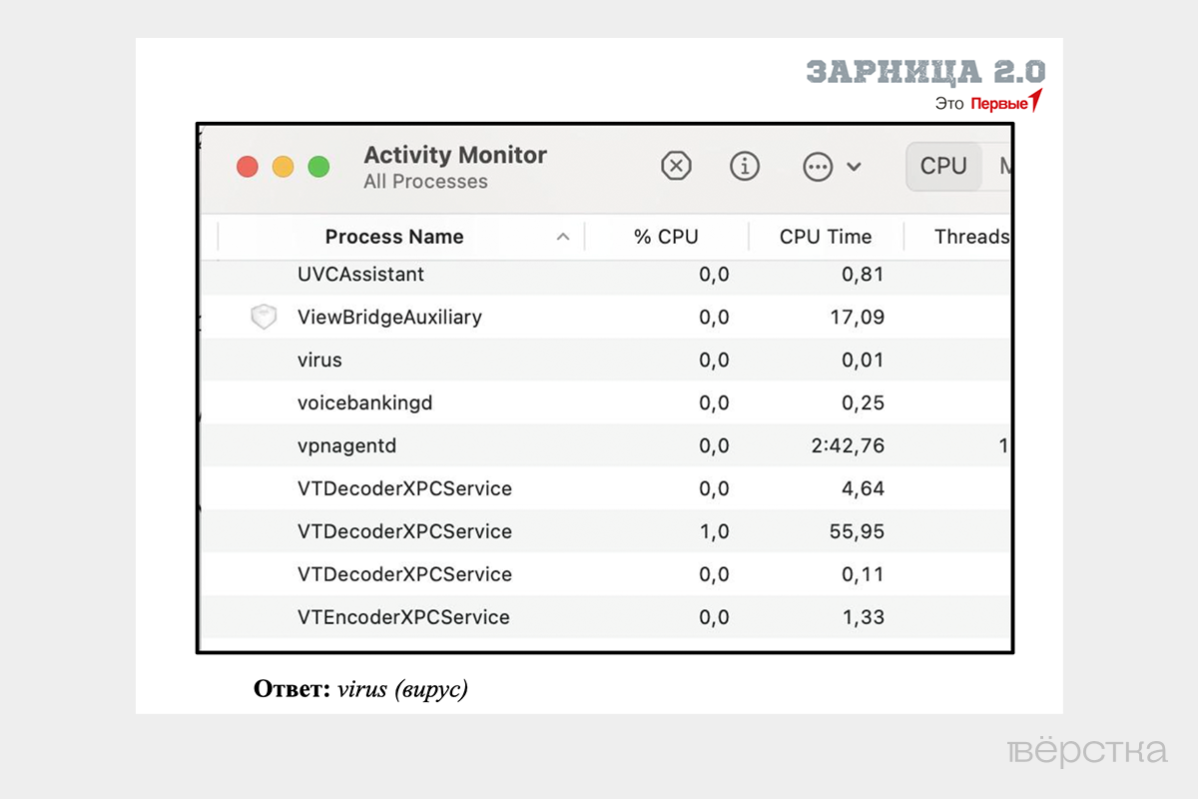Click the ViewBridgeAuxiliary shield icon
This screenshot has width=1198, height=799.
tap(263, 317)
